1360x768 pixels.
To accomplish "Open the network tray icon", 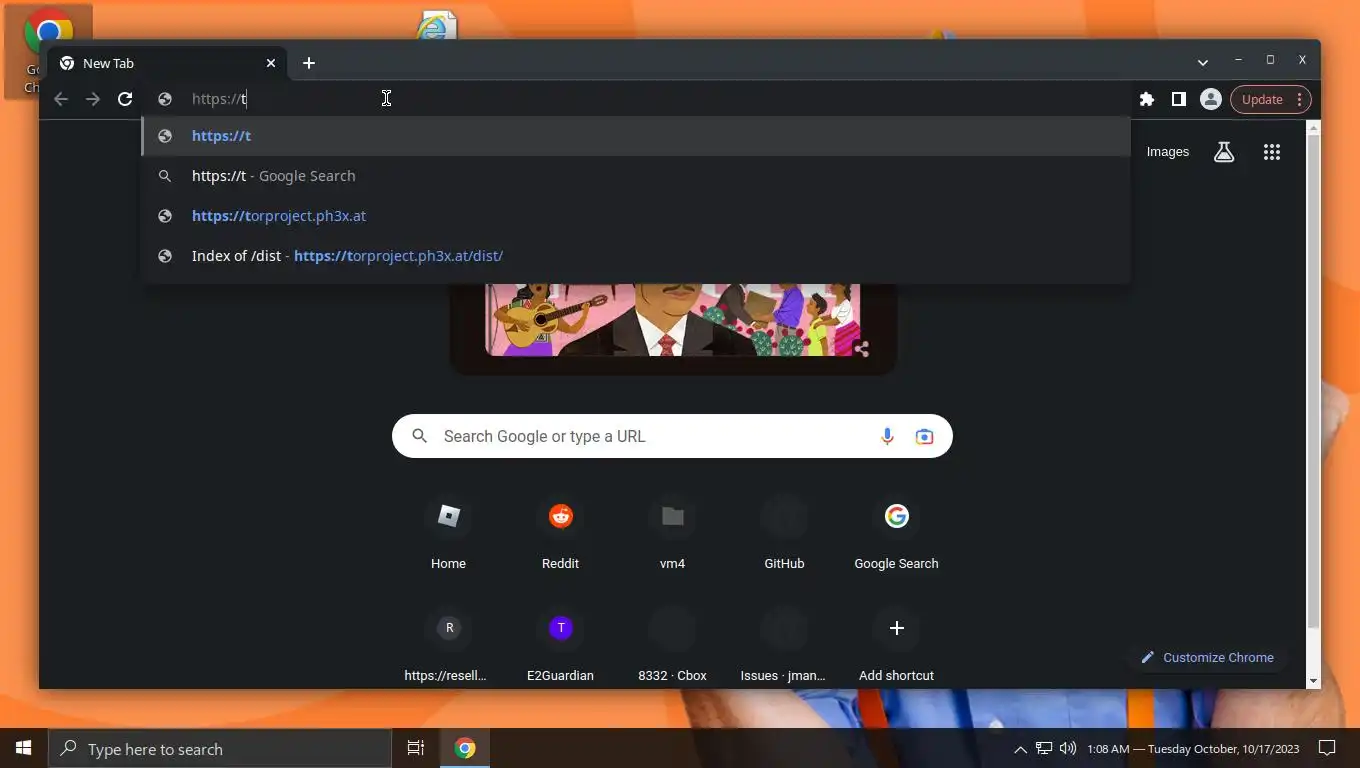I will [x=1044, y=748].
